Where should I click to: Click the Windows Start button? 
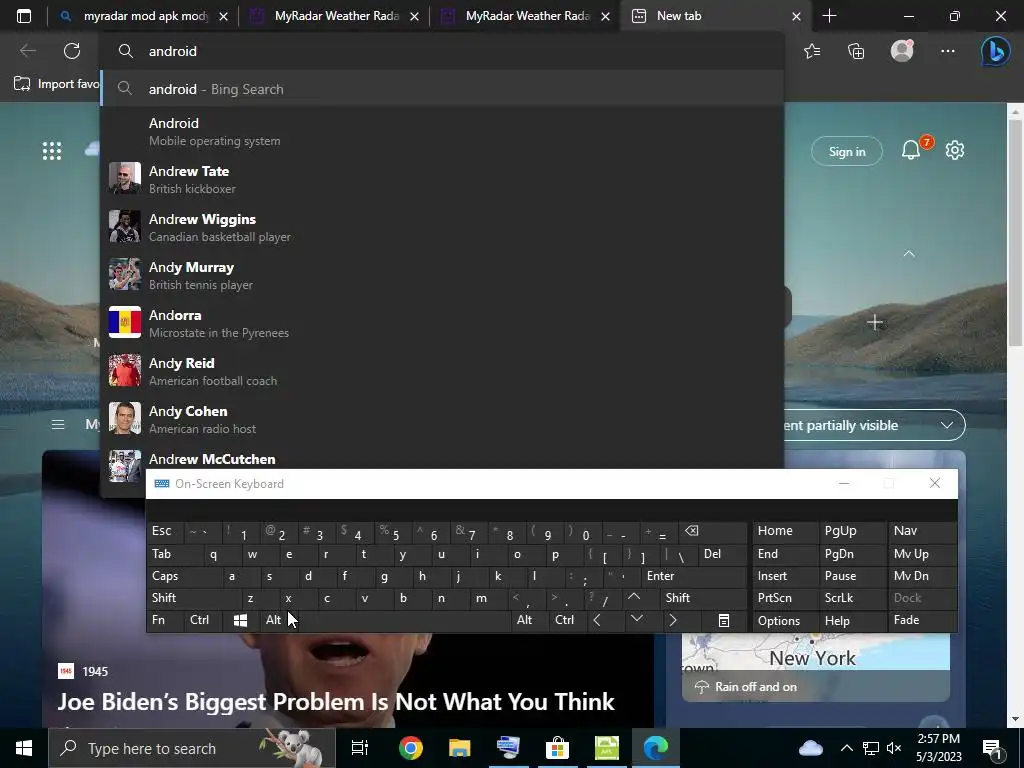[x=24, y=748]
